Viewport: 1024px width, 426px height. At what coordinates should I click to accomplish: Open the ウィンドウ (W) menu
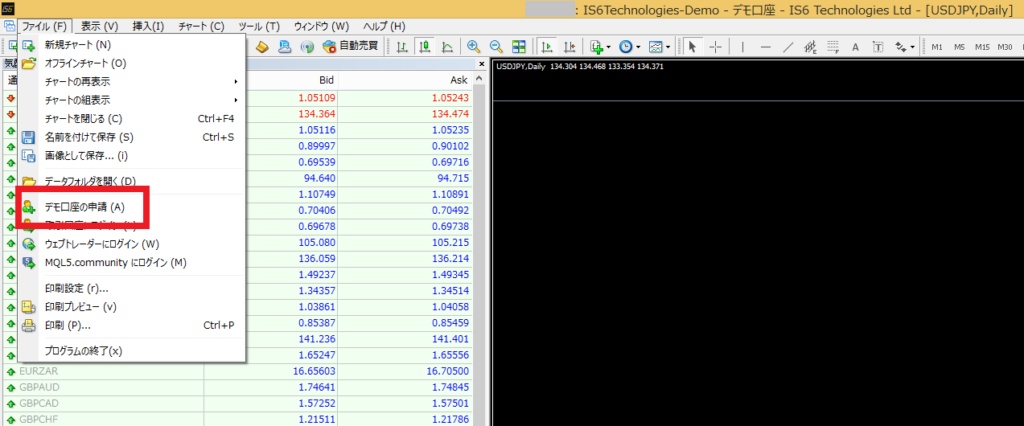point(321,27)
